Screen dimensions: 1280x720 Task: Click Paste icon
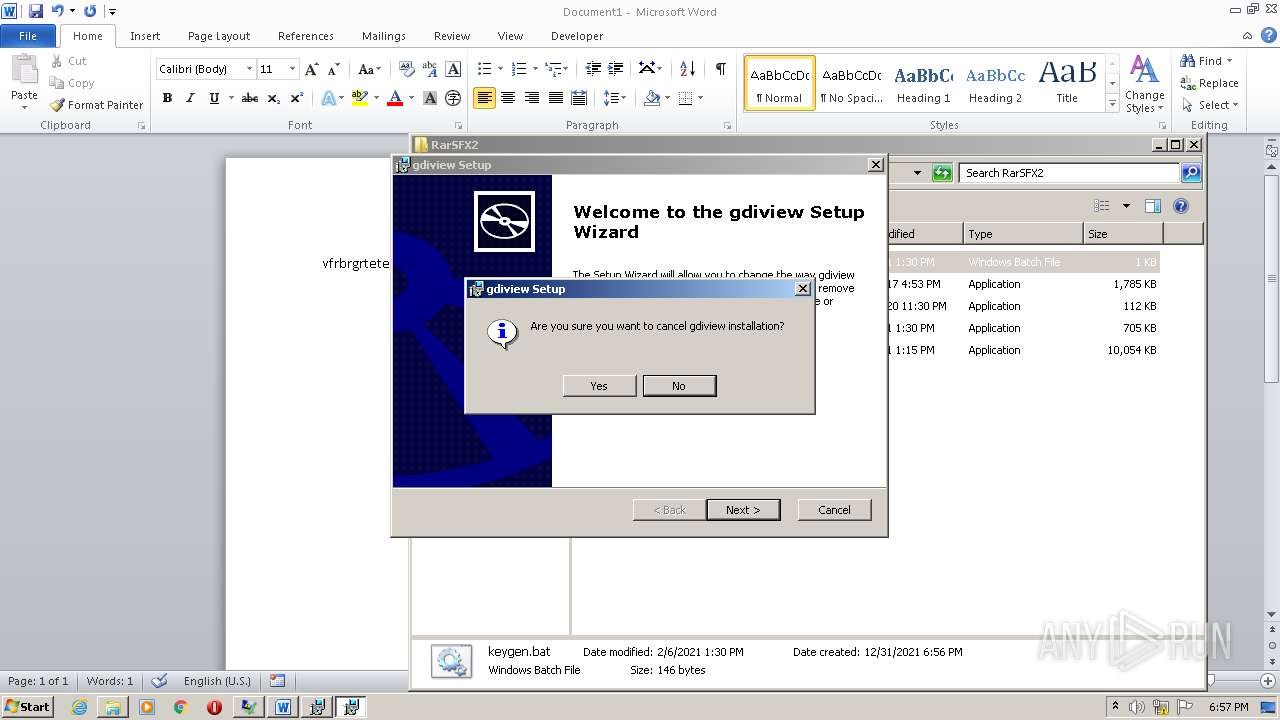pos(24,71)
